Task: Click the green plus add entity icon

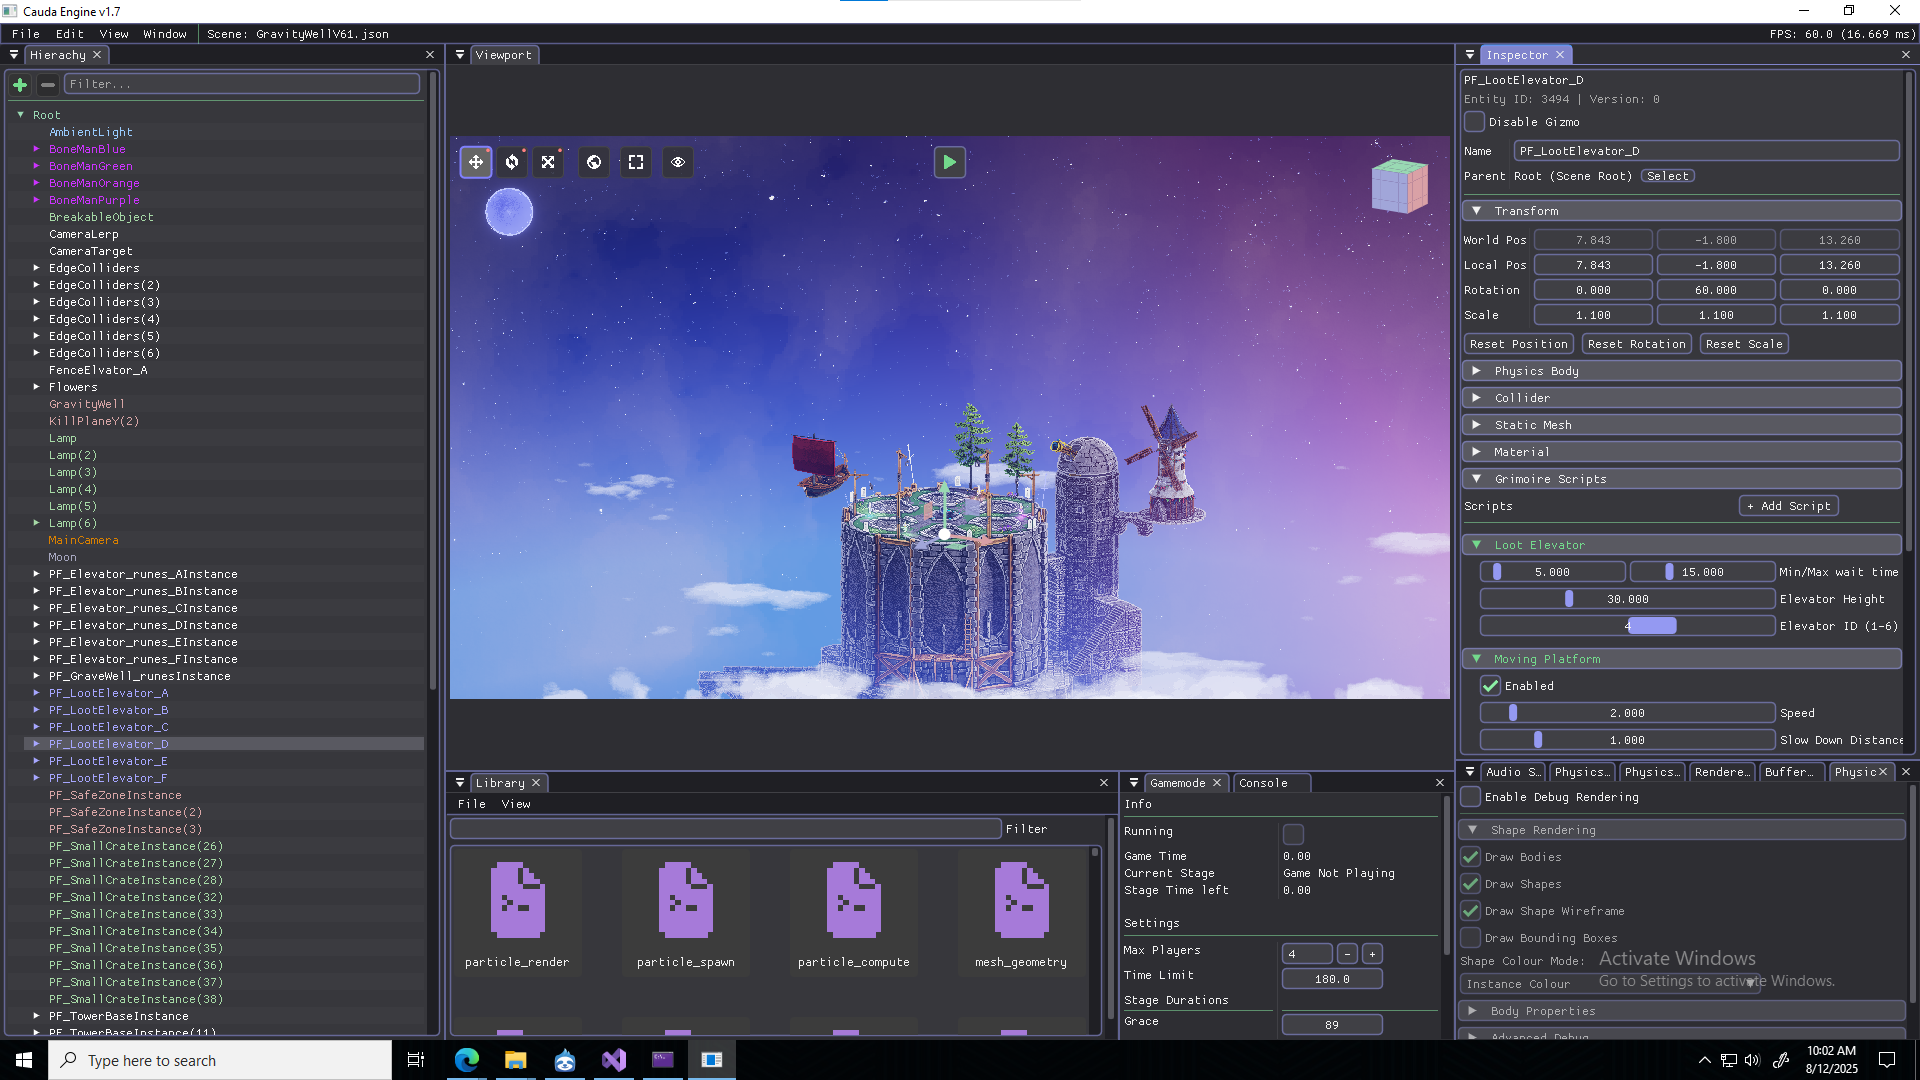Action: [20, 84]
